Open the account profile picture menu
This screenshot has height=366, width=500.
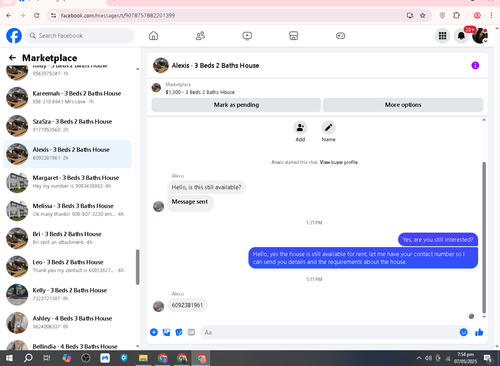pyautogui.click(x=480, y=36)
